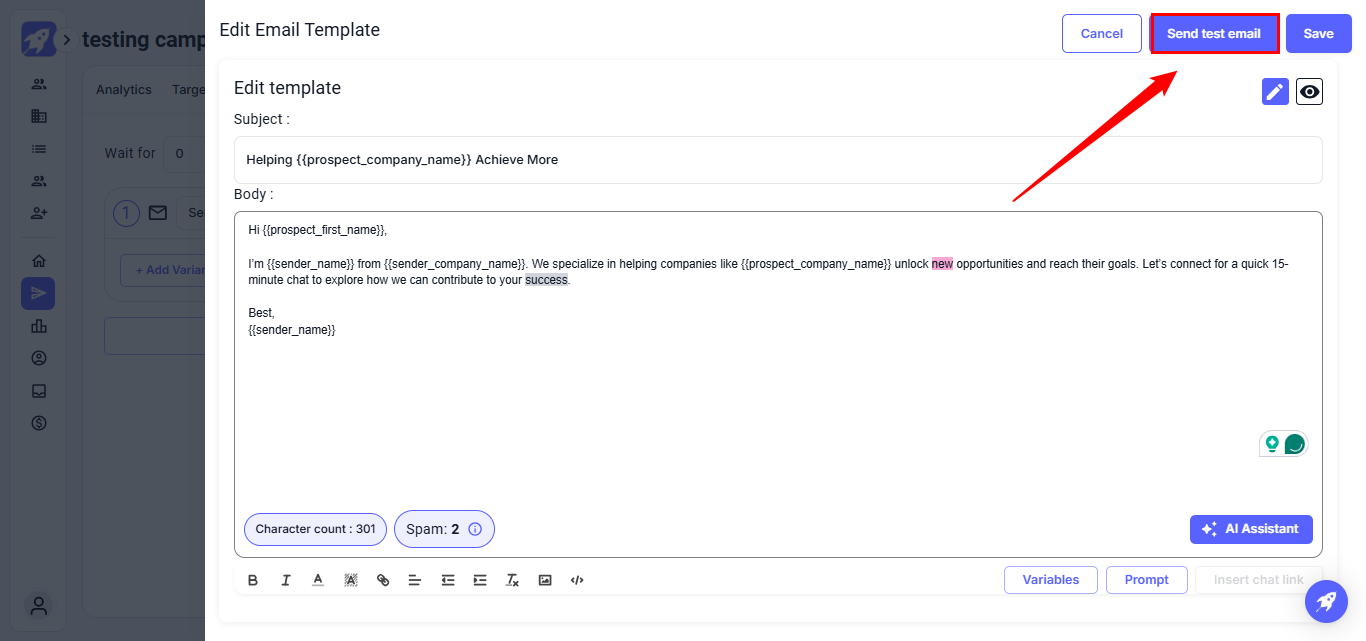Open the AI Assistant
The image size is (1366, 641).
1251,529
